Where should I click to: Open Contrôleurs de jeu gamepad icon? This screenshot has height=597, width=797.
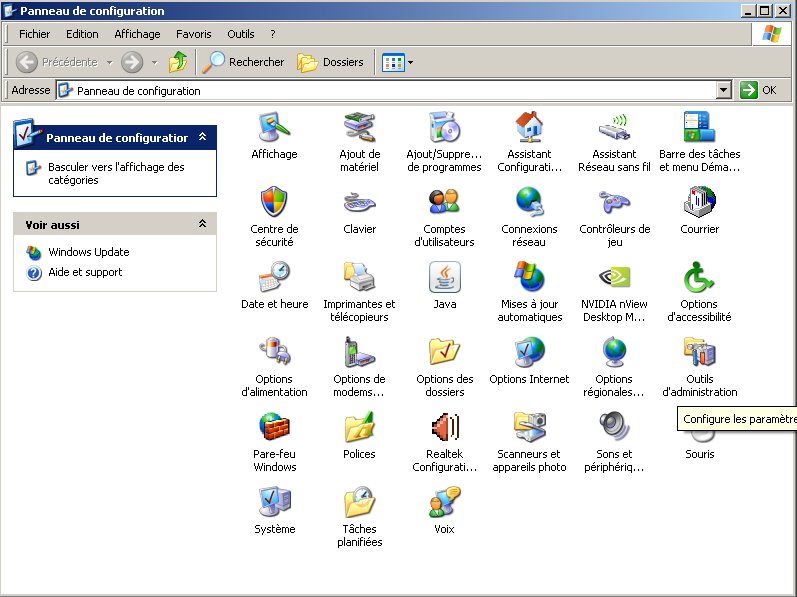coord(614,202)
